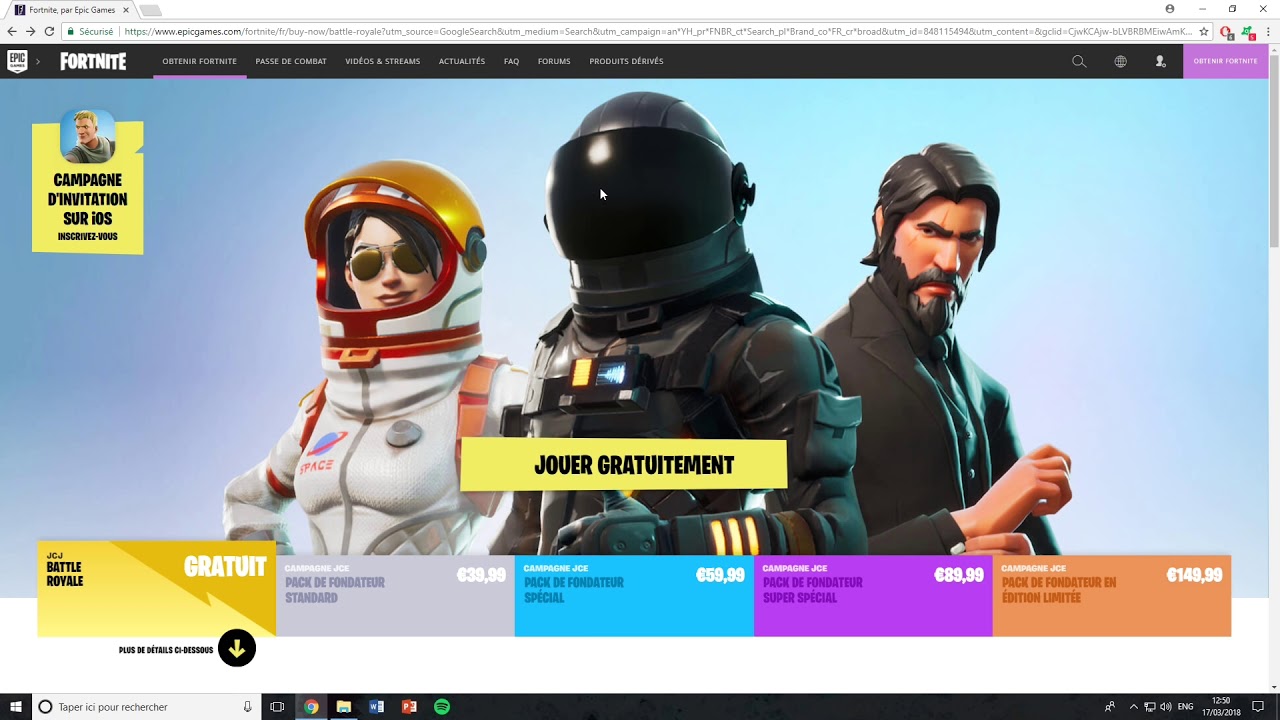Open Spotify from the taskbar

tap(442, 707)
